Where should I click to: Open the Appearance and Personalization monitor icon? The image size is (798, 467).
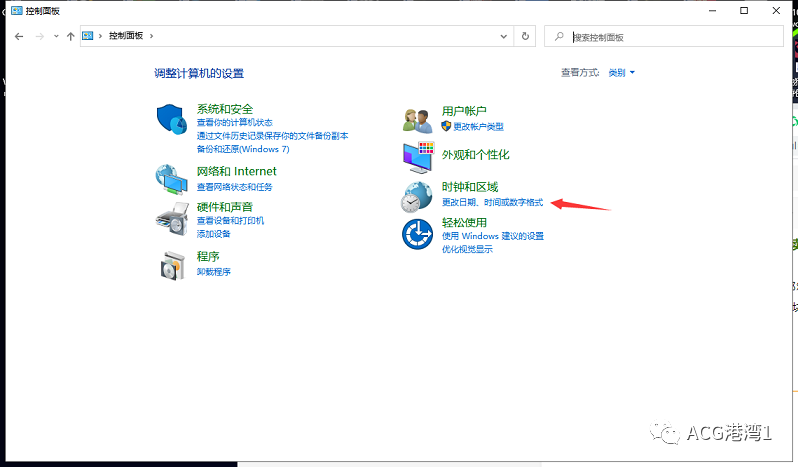418,157
